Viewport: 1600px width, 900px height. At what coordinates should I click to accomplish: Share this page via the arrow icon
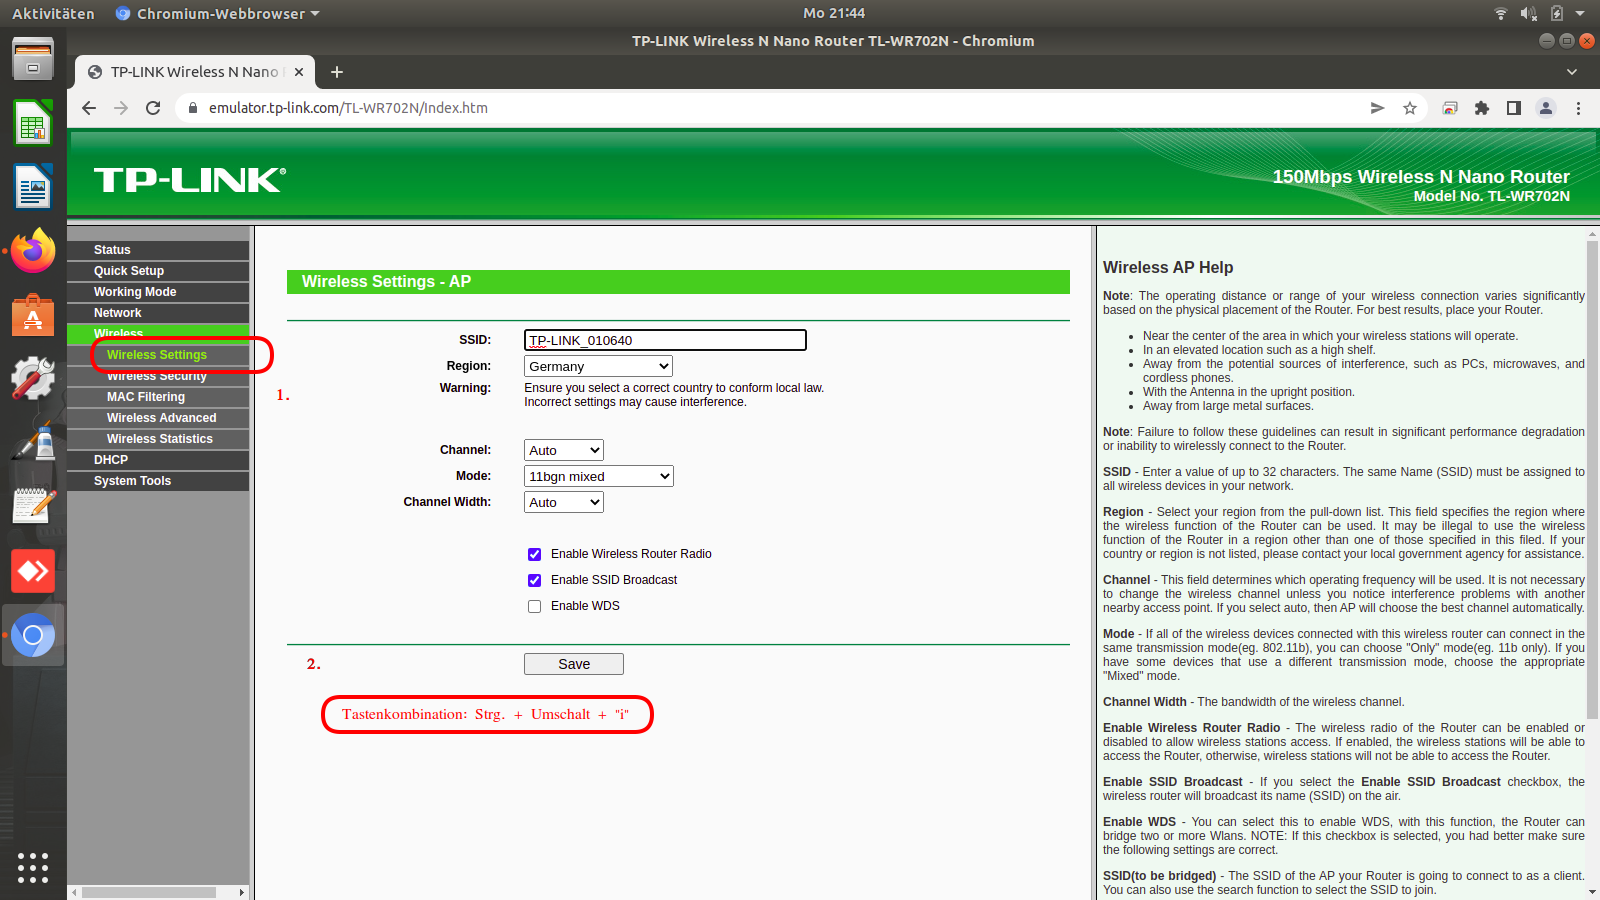point(1377,108)
